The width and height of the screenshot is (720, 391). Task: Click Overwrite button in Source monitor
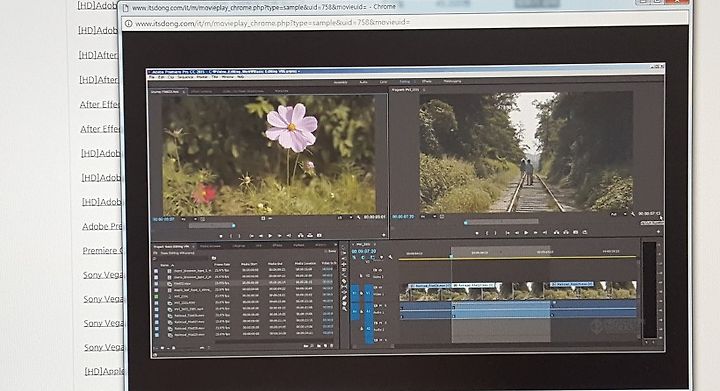pyautogui.click(x=310, y=235)
